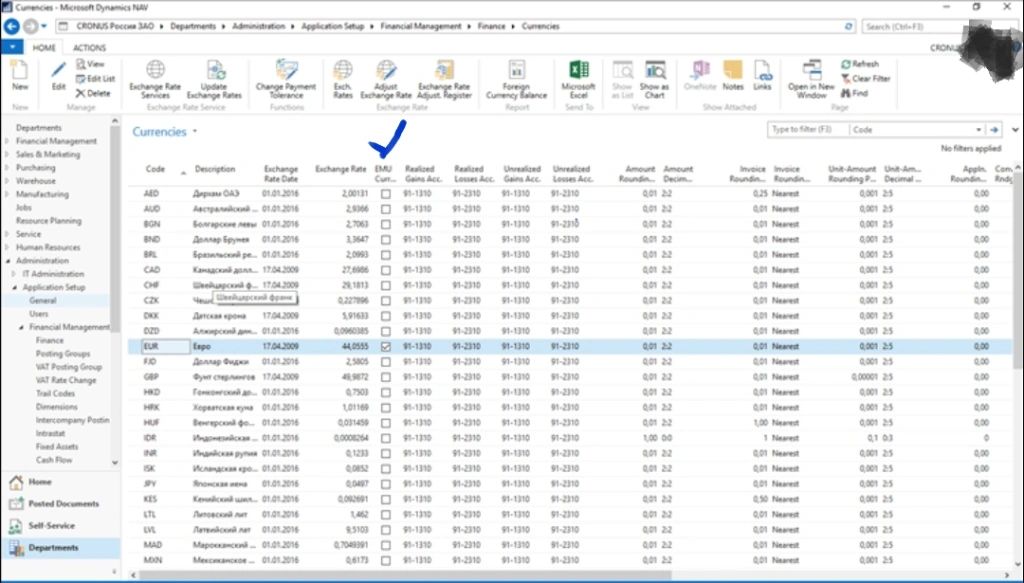1024x583 pixels.
Task: Uncheck the EMU Currency box for EUR
Action: tap(386, 346)
